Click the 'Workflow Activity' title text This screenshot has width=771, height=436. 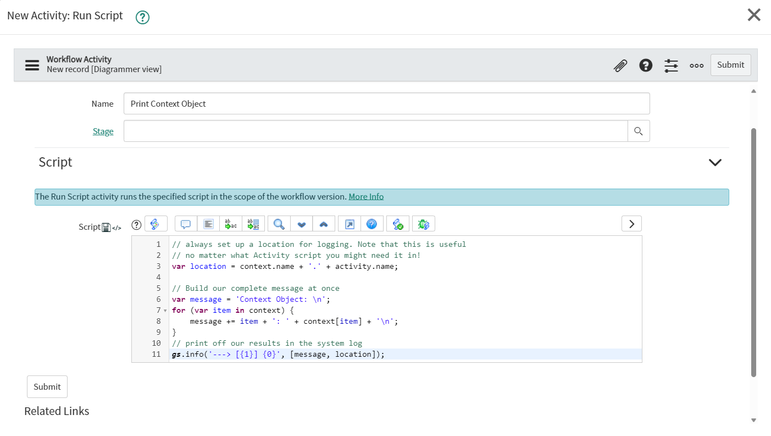click(79, 59)
